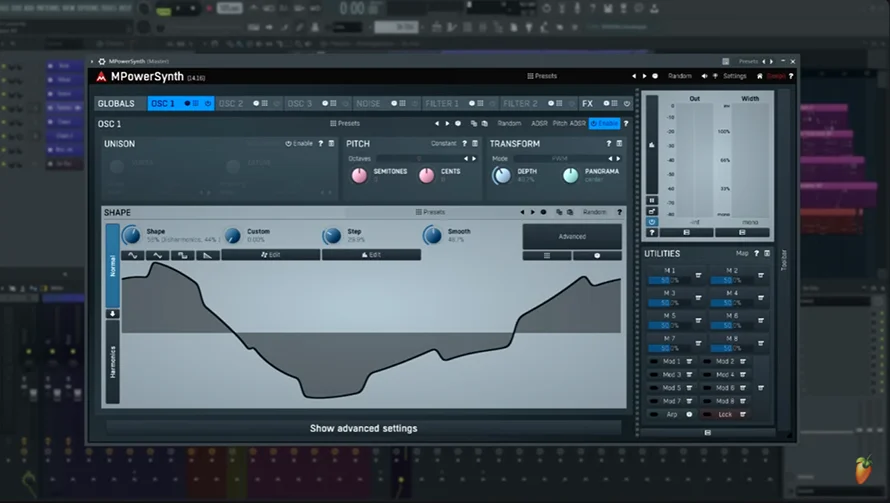Image resolution: width=890 pixels, height=503 pixels.
Task: Click the Pitch section menu icon
Action: (475, 144)
